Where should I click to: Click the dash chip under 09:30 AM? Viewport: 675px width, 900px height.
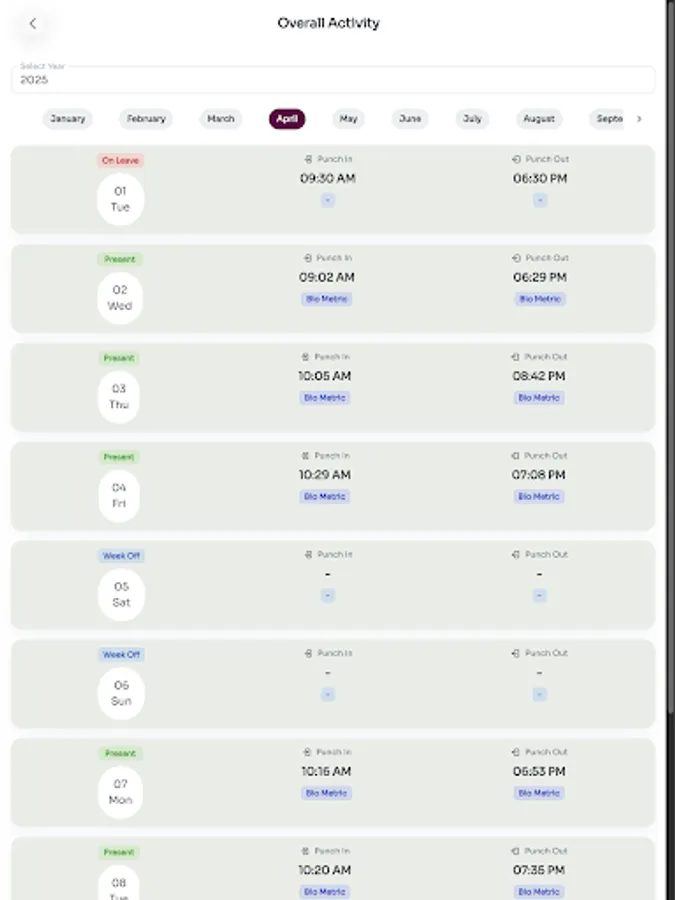(327, 200)
